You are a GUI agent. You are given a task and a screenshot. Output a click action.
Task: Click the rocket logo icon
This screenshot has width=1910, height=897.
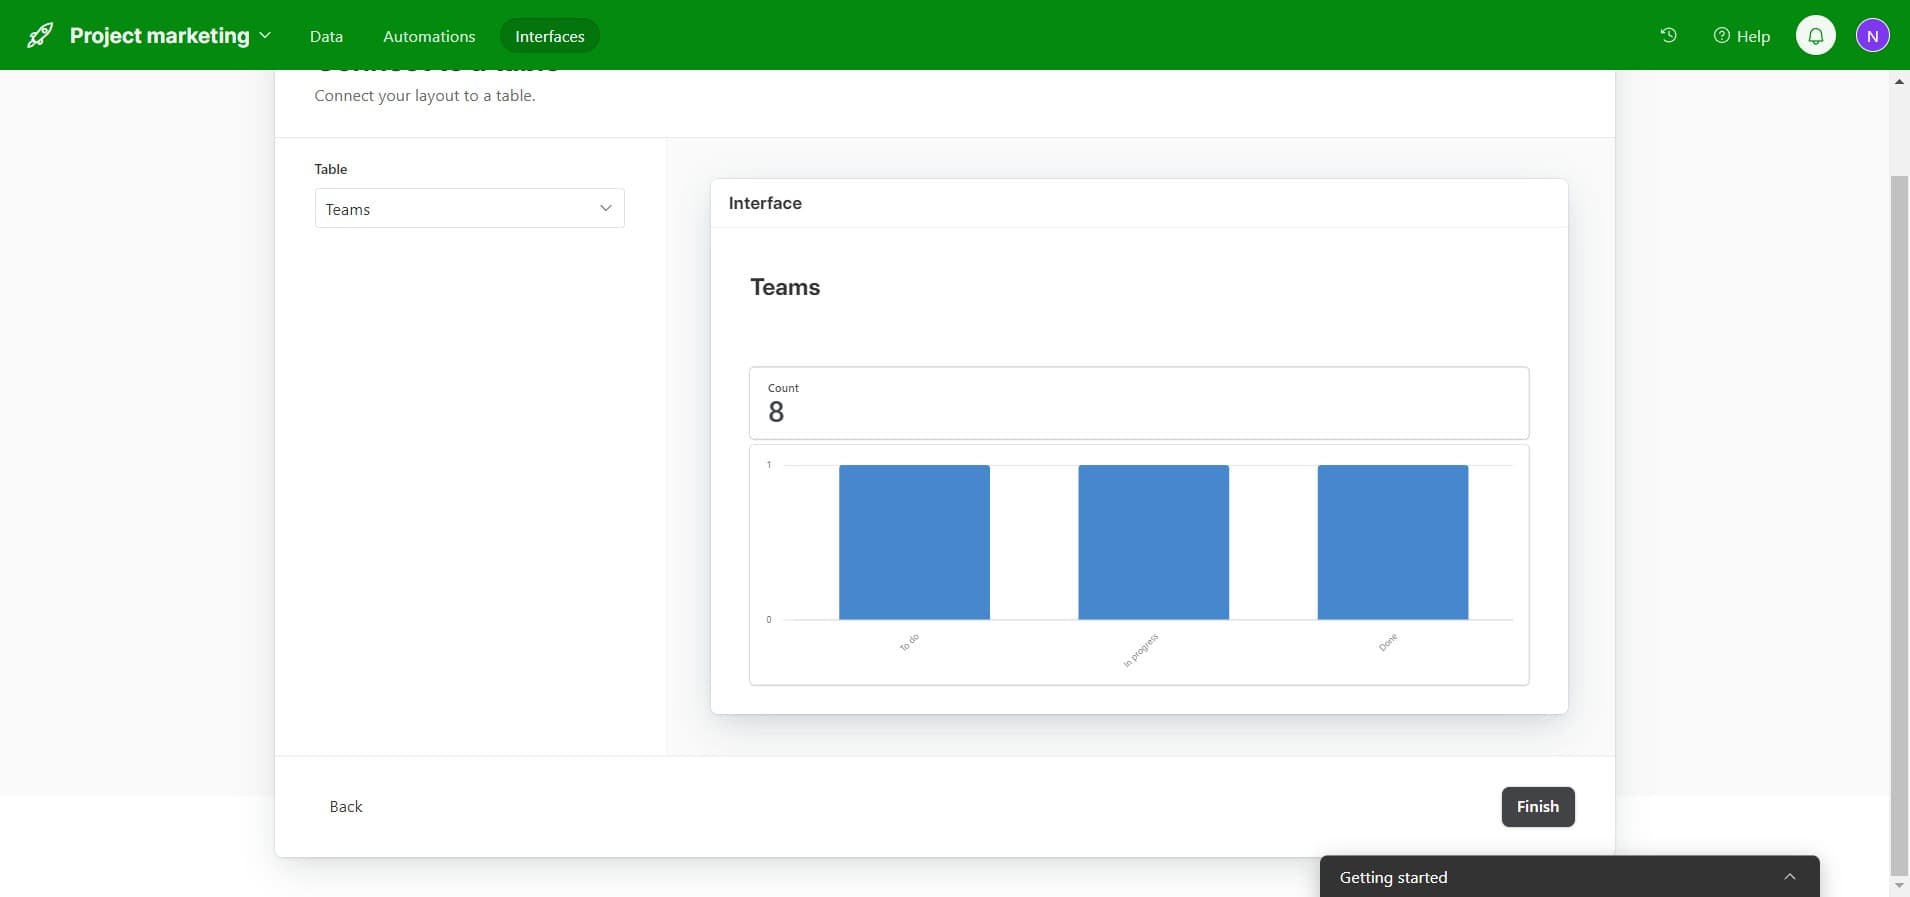pos(40,36)
